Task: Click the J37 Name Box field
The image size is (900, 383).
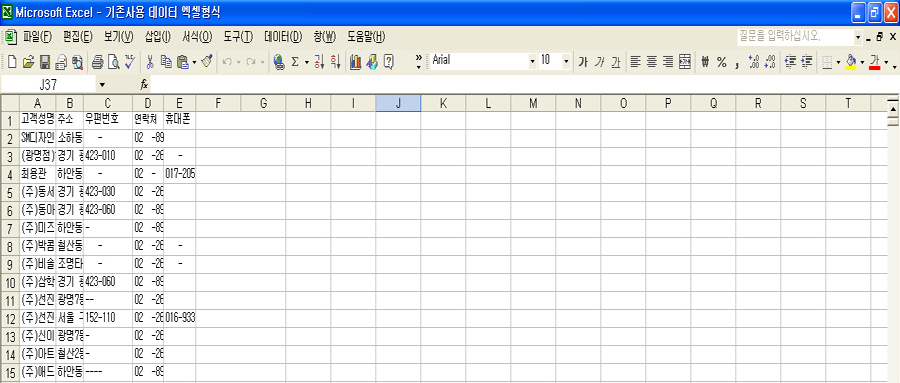Action: 49,85
